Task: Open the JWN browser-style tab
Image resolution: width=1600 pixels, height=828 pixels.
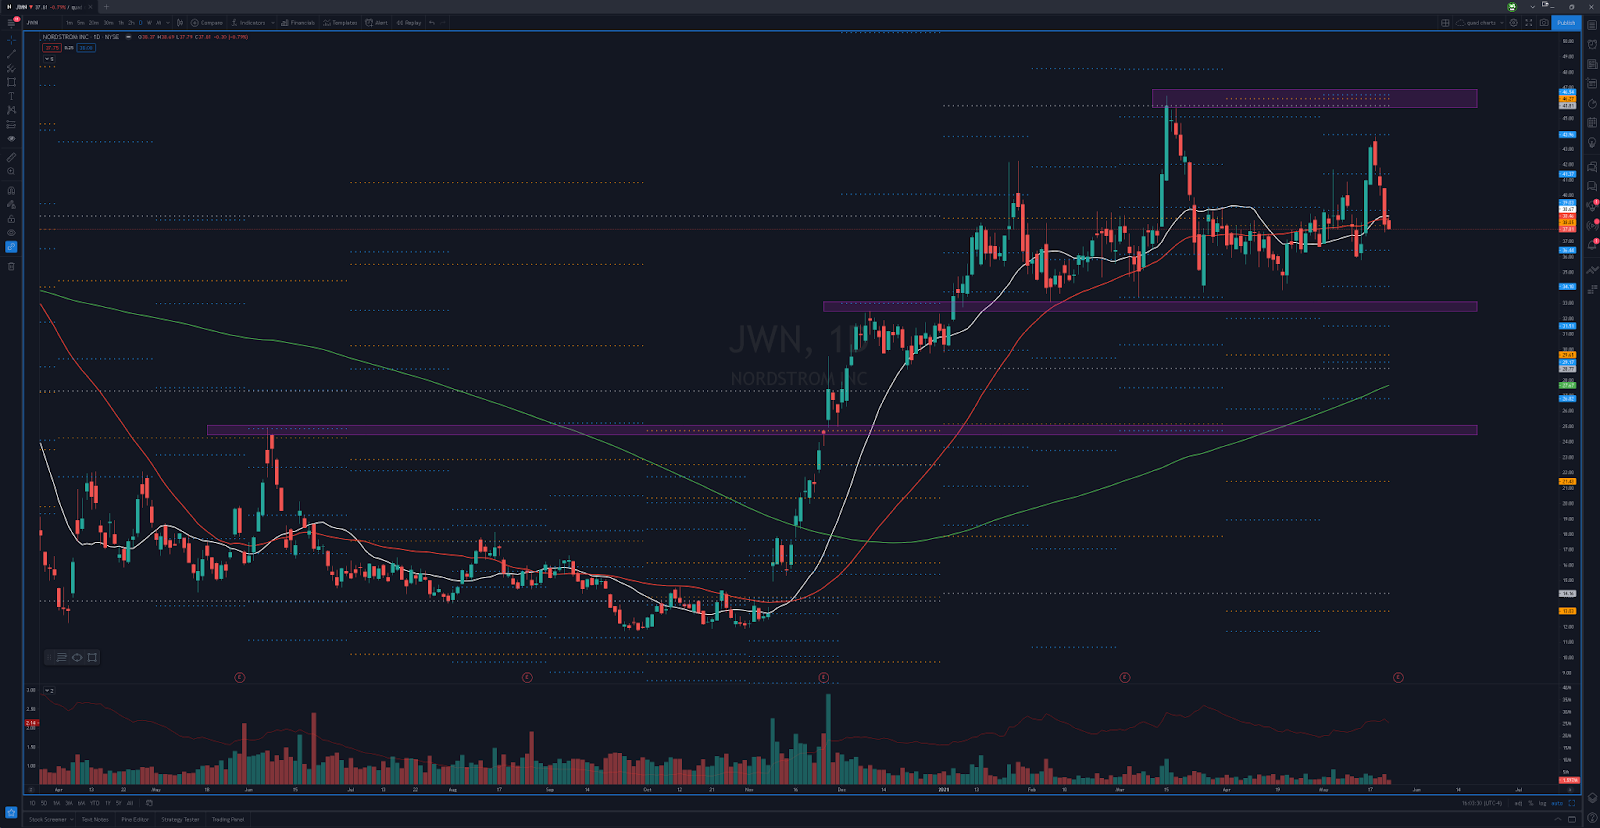Action: (47, 7)
